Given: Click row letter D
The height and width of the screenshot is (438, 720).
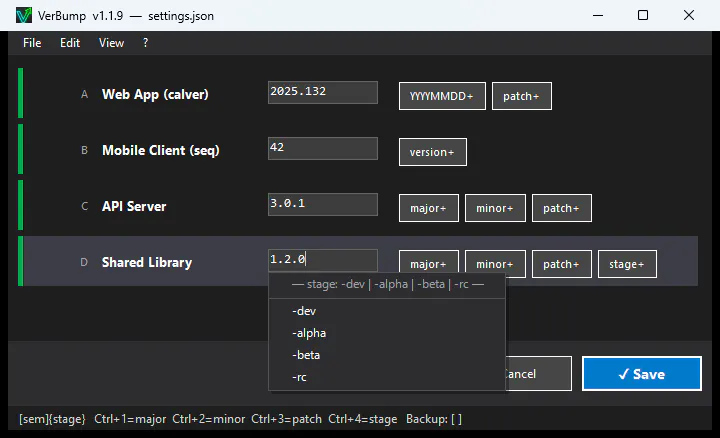Looking at the screenshot, I should [x=84, y=262].
